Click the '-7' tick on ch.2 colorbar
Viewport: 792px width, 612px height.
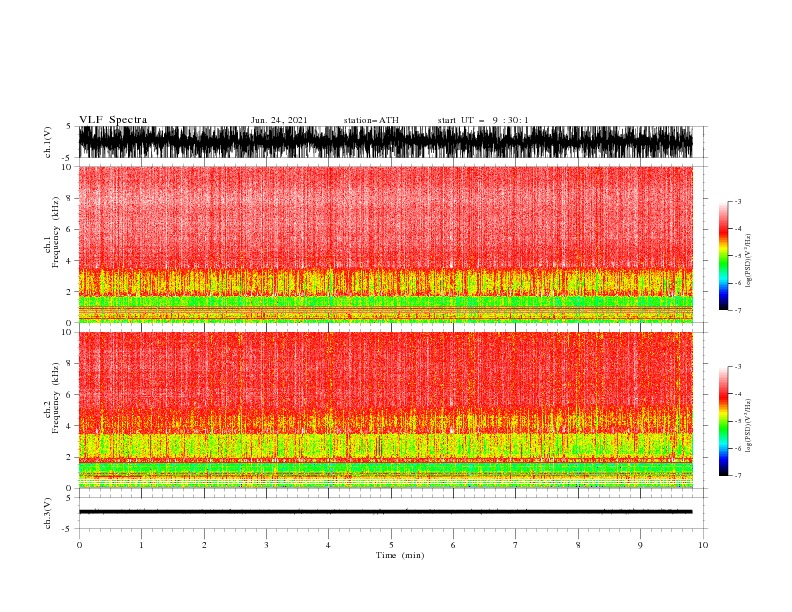click(x=737, y=475)
